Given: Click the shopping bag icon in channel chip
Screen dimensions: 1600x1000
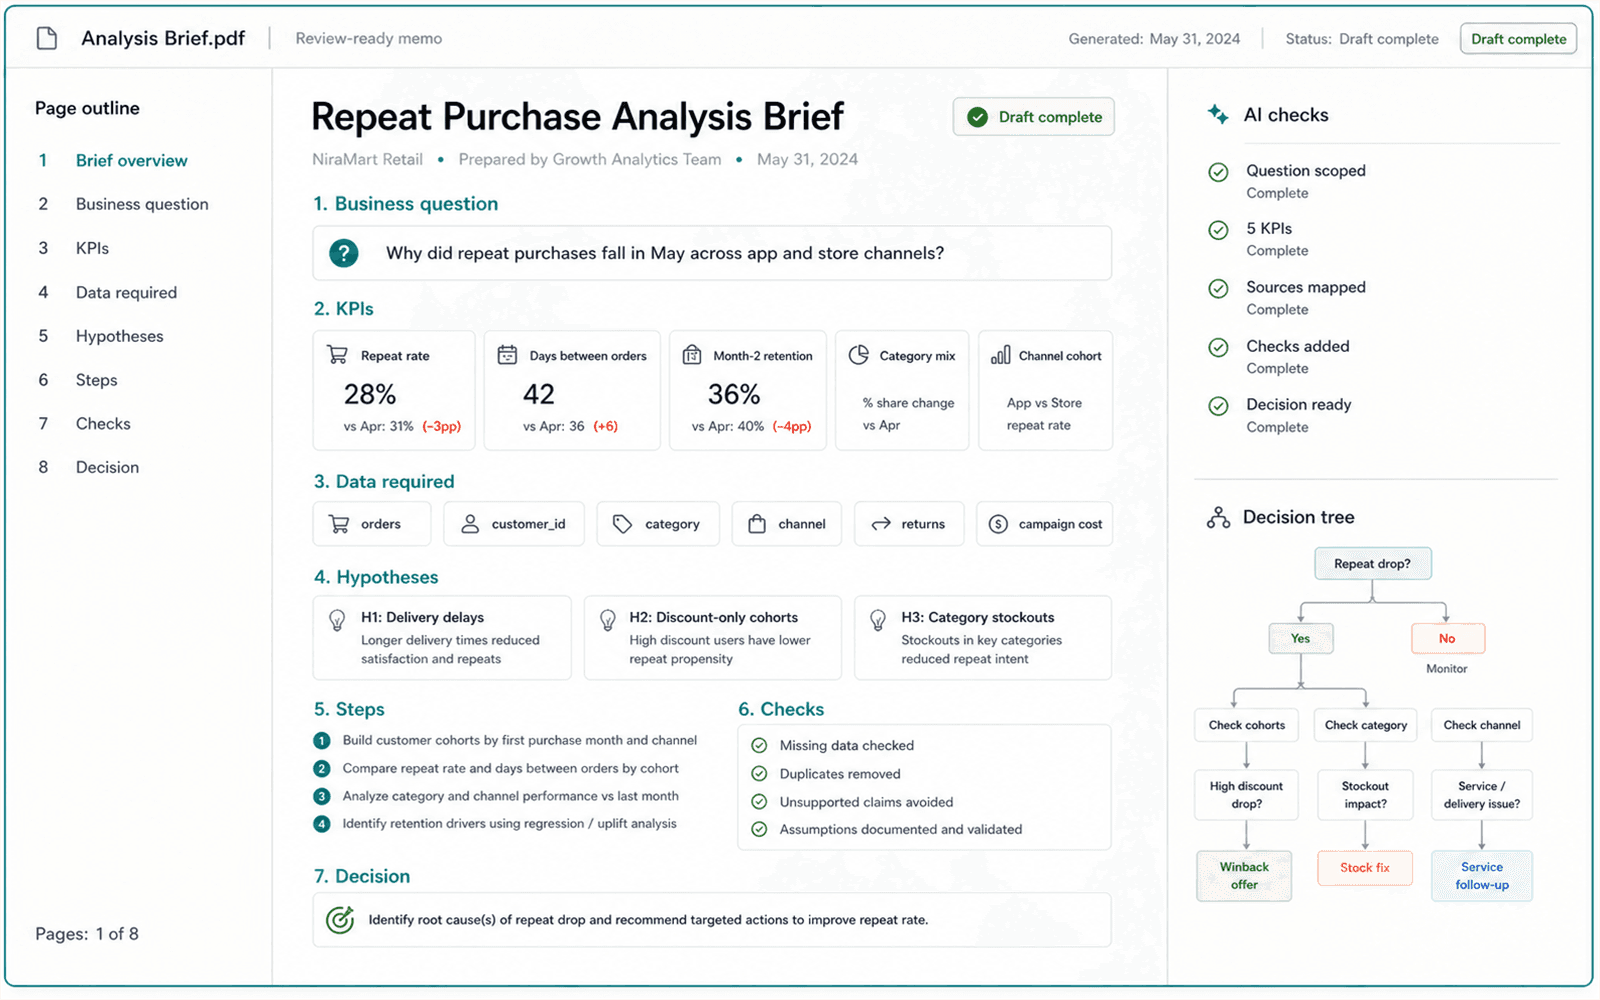Looking at the screenshot, I should click(x=757, y=524).
